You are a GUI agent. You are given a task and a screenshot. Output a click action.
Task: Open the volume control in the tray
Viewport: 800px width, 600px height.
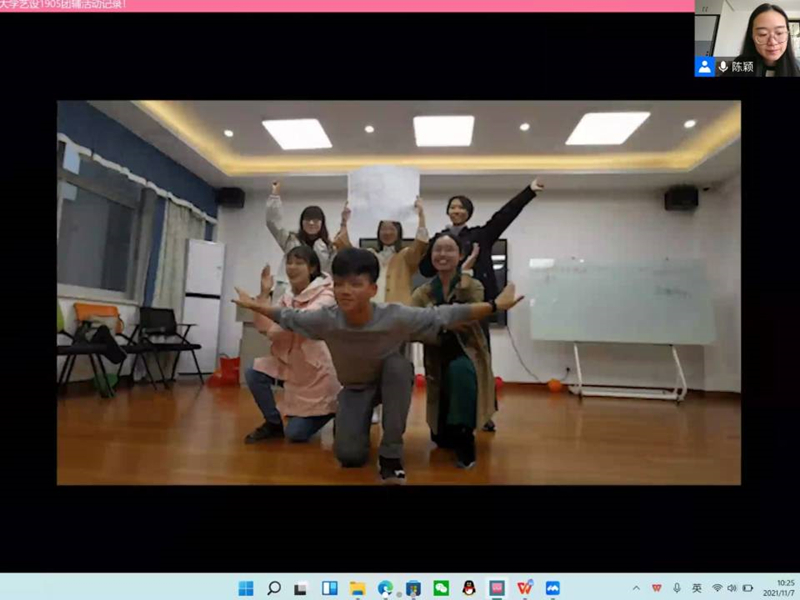click(732, 588)
